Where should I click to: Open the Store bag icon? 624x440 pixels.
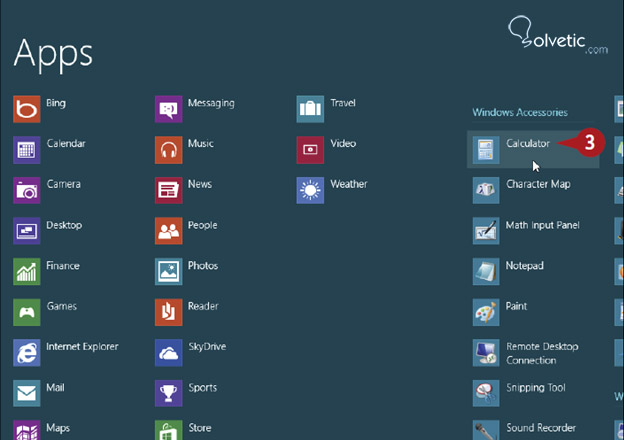[x=169, y=430]
